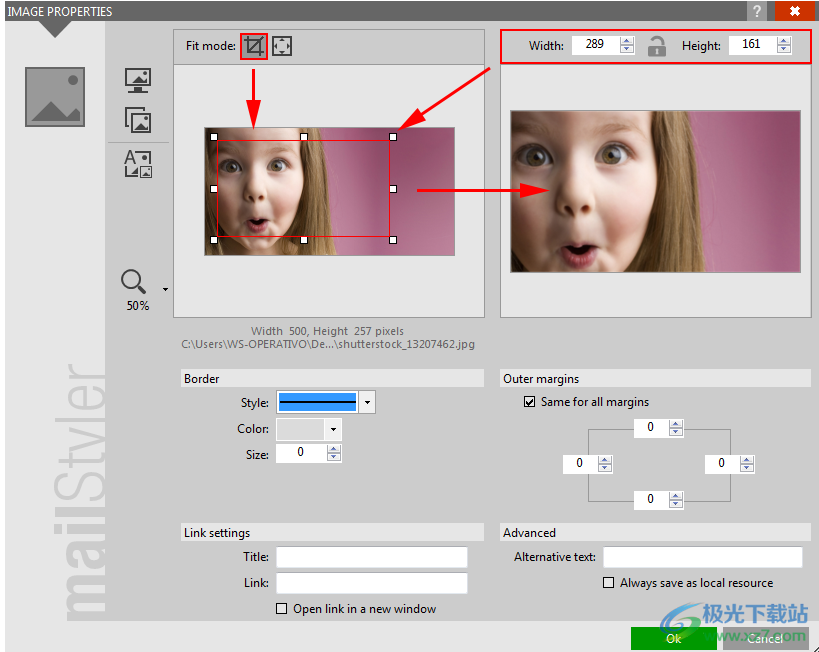
Task: Click the large image placeholder icon
Action: pos(55,97)
